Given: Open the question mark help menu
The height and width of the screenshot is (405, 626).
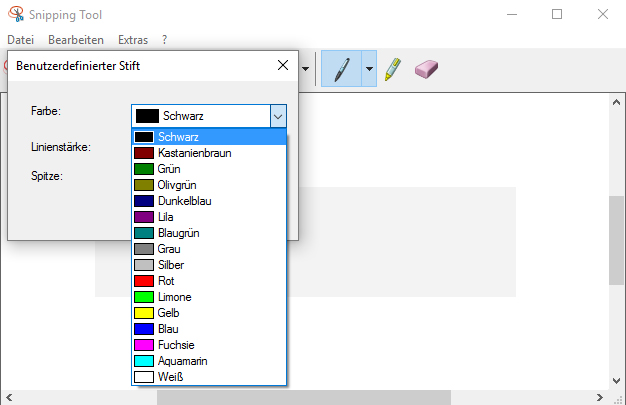Looking at the screenshot, I should pyautogui.click(x=164, y=40).
